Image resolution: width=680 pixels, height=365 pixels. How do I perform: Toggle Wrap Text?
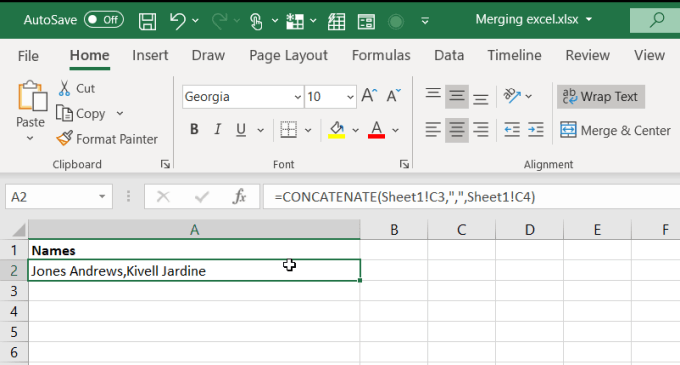601,96
